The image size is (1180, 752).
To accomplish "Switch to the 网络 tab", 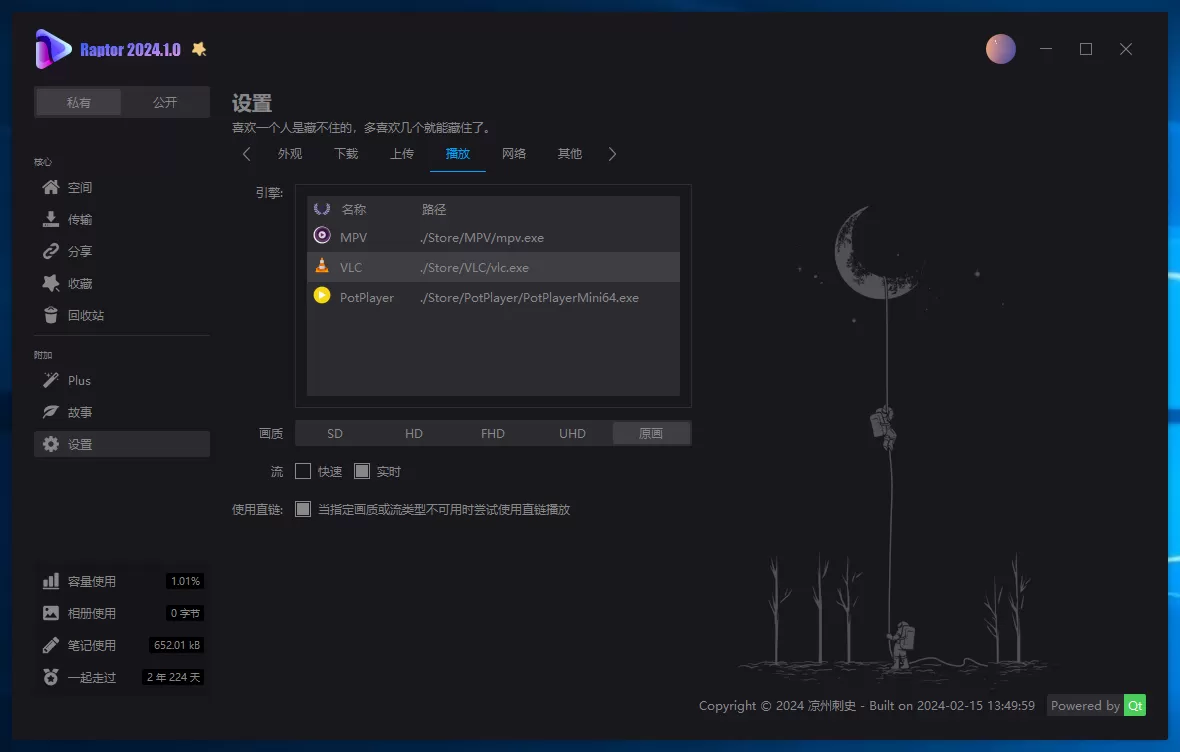I will (513, 154).
